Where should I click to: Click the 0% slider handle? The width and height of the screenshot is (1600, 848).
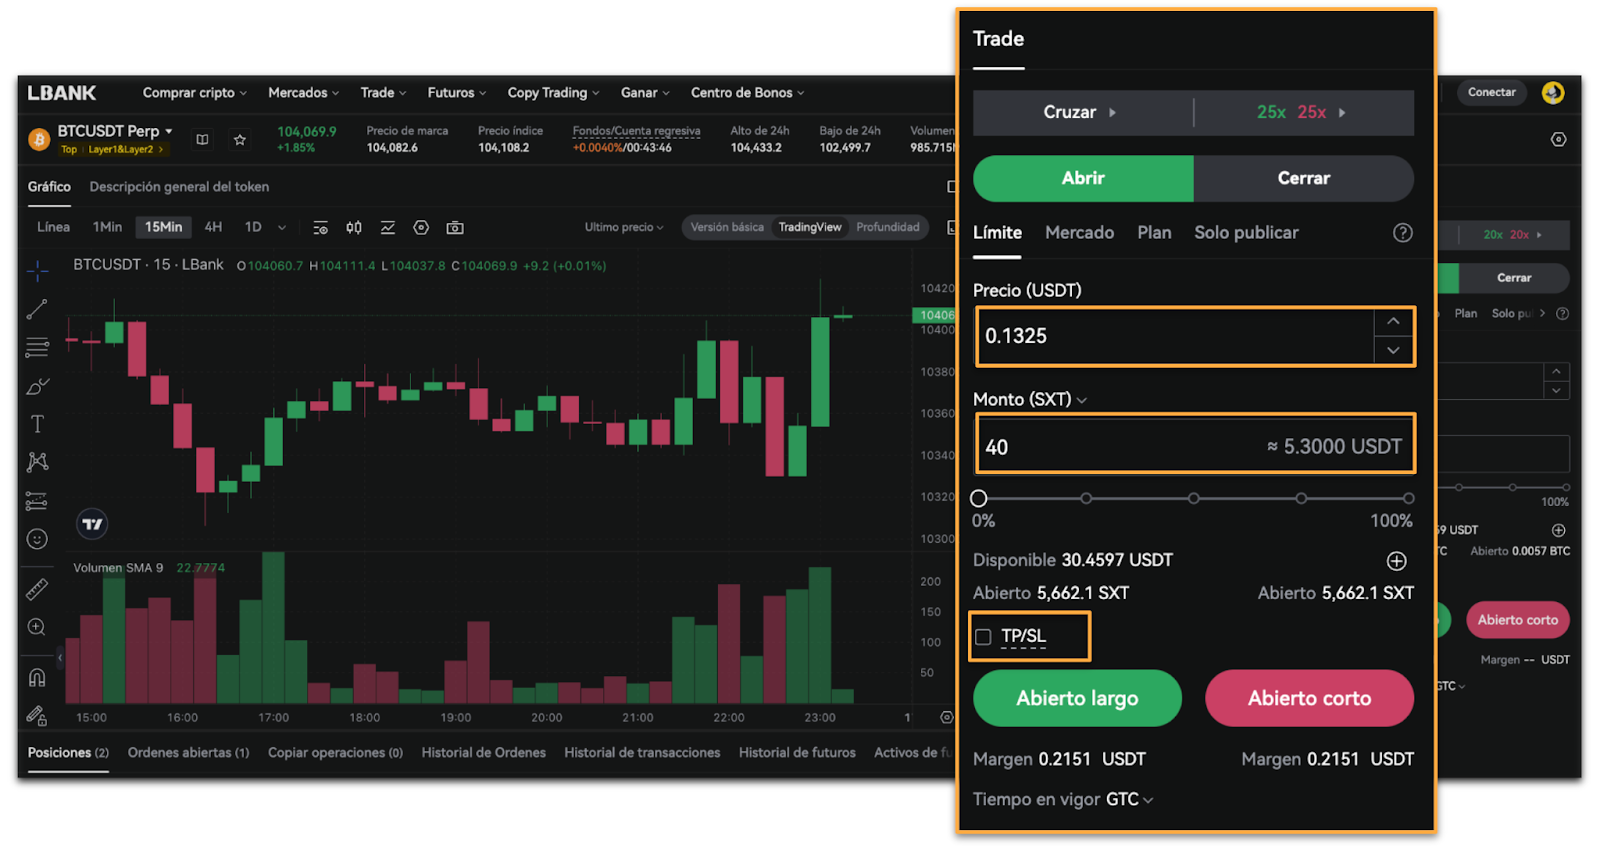point(979,498)
